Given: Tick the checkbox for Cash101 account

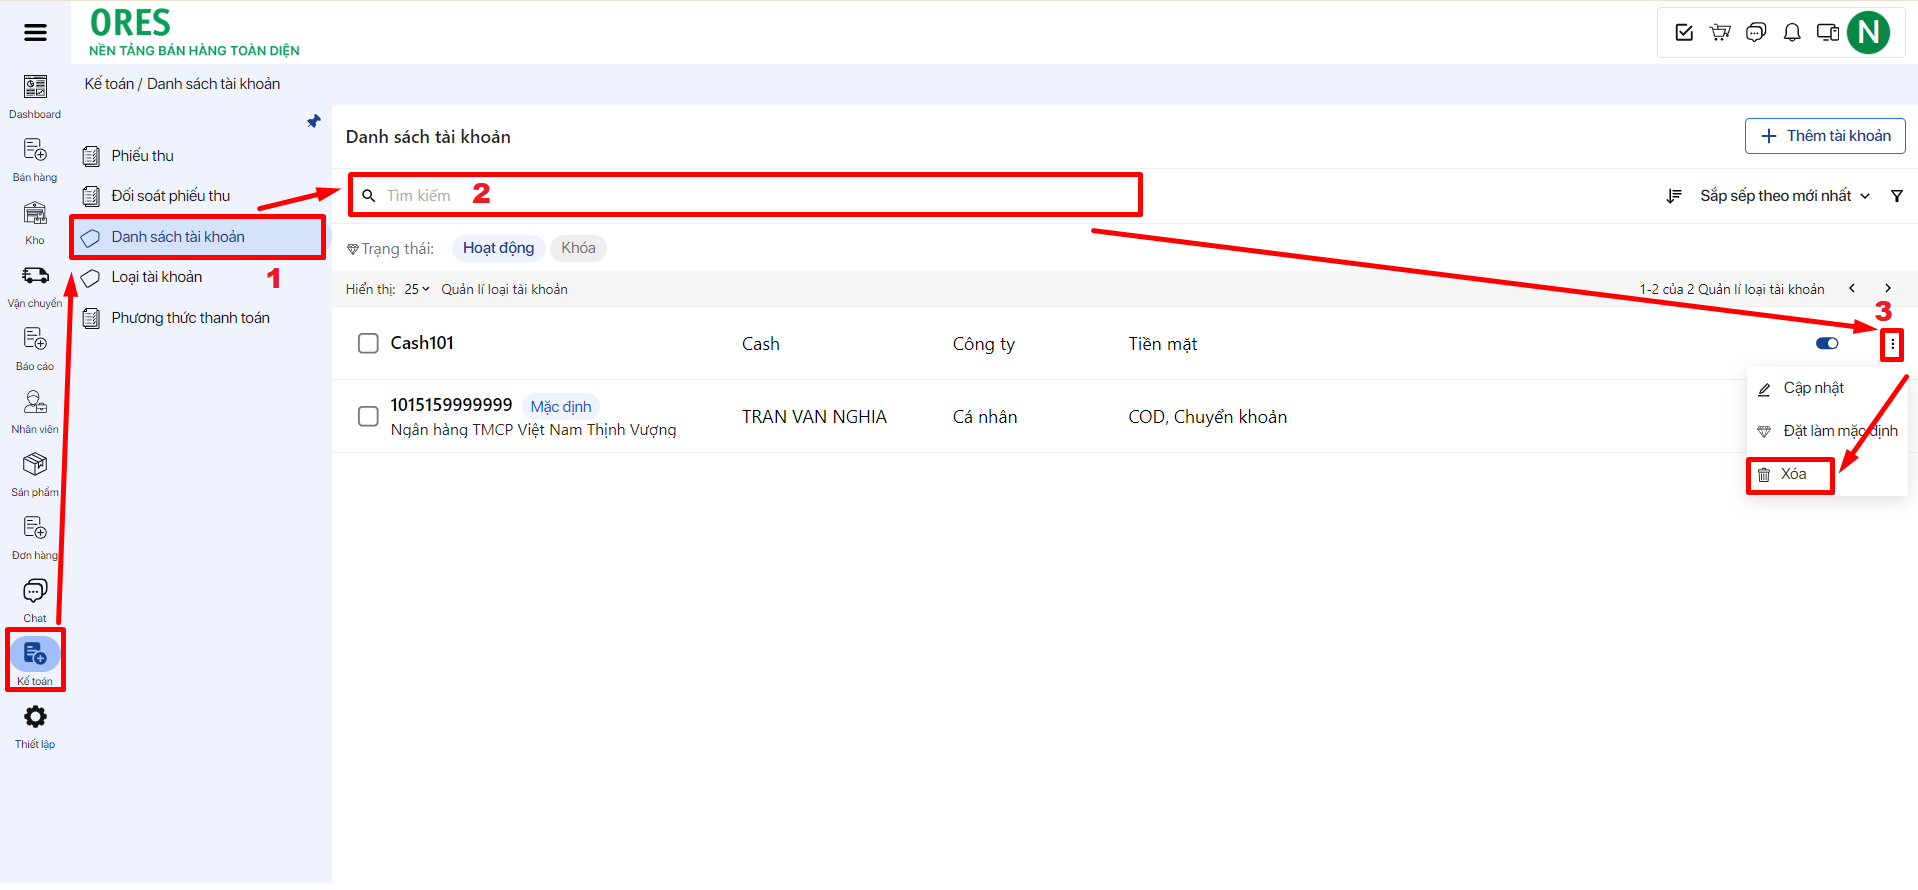Looking at the screenshot, I should (368, 344).
